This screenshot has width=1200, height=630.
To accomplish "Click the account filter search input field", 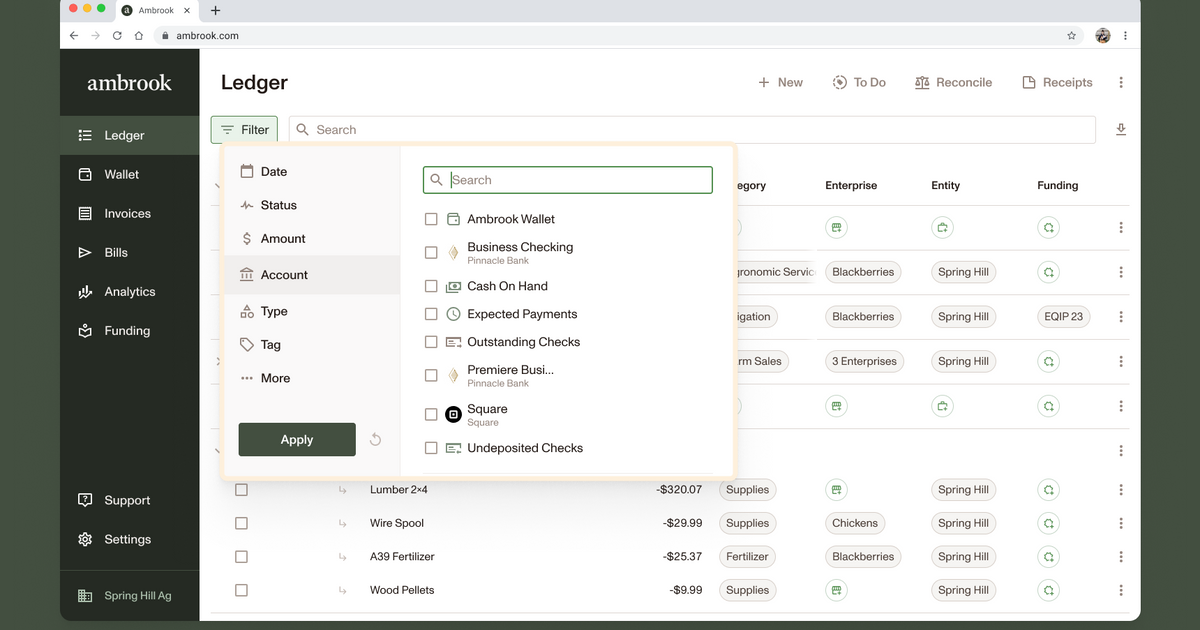I will pos(567,179).
